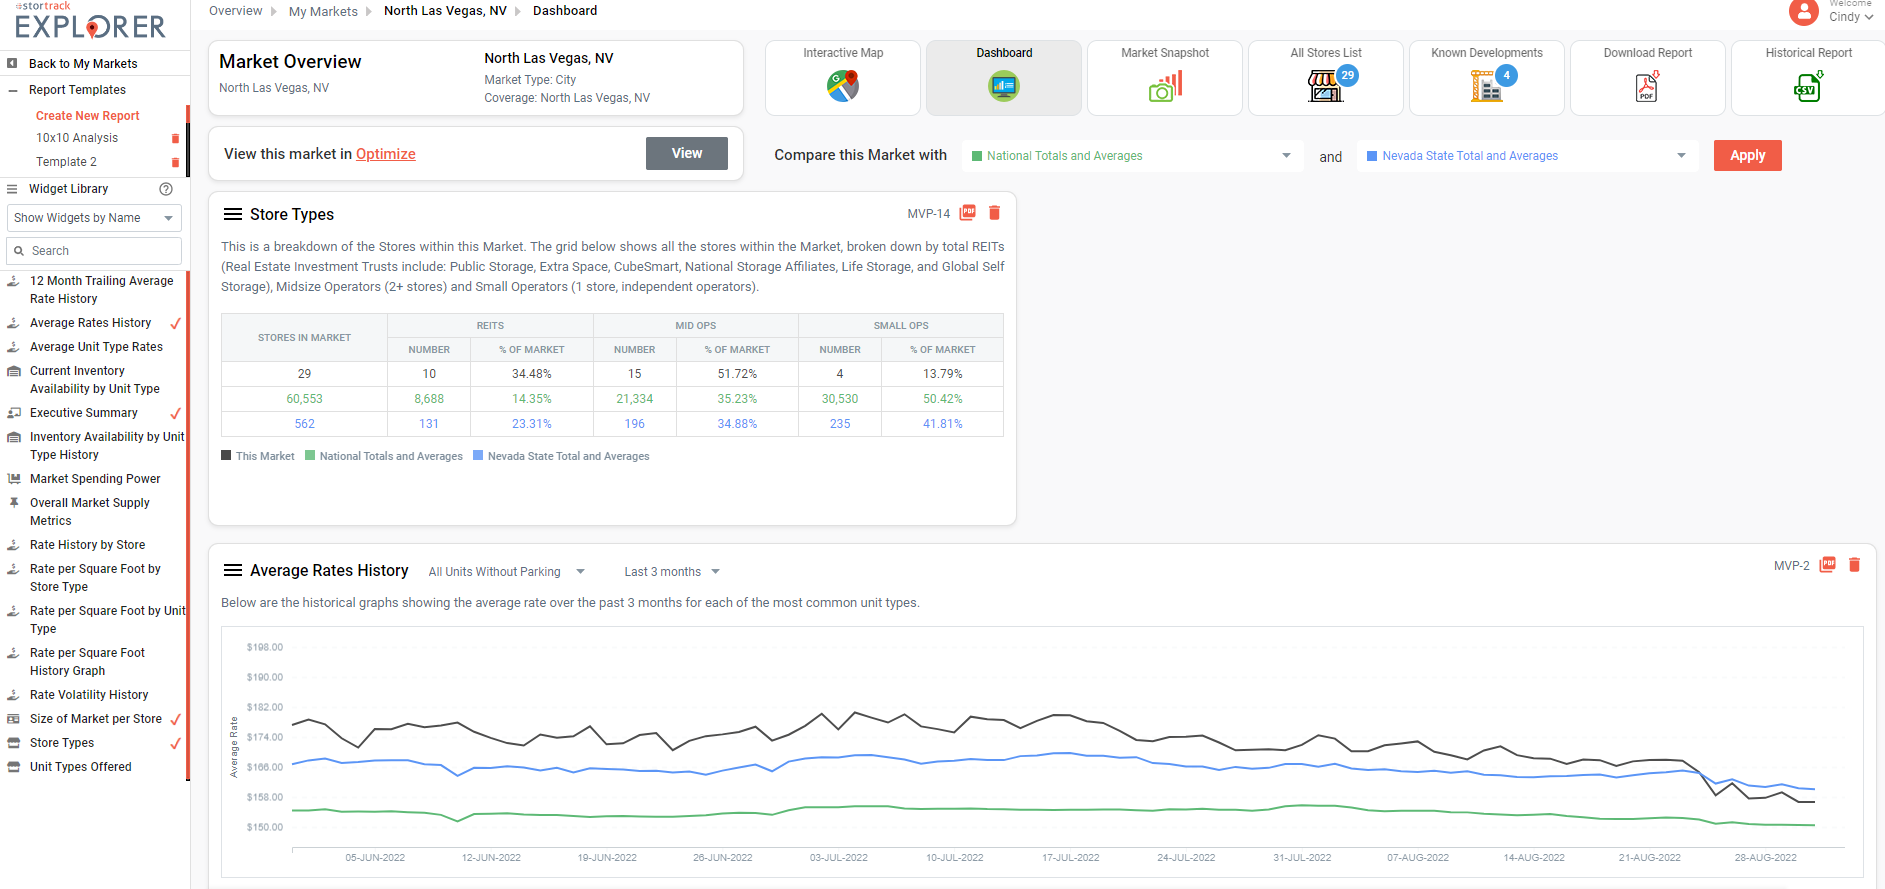Open the Template 2 report template
The height and width of the screenshot is (889, 1885).
point(66,162)
